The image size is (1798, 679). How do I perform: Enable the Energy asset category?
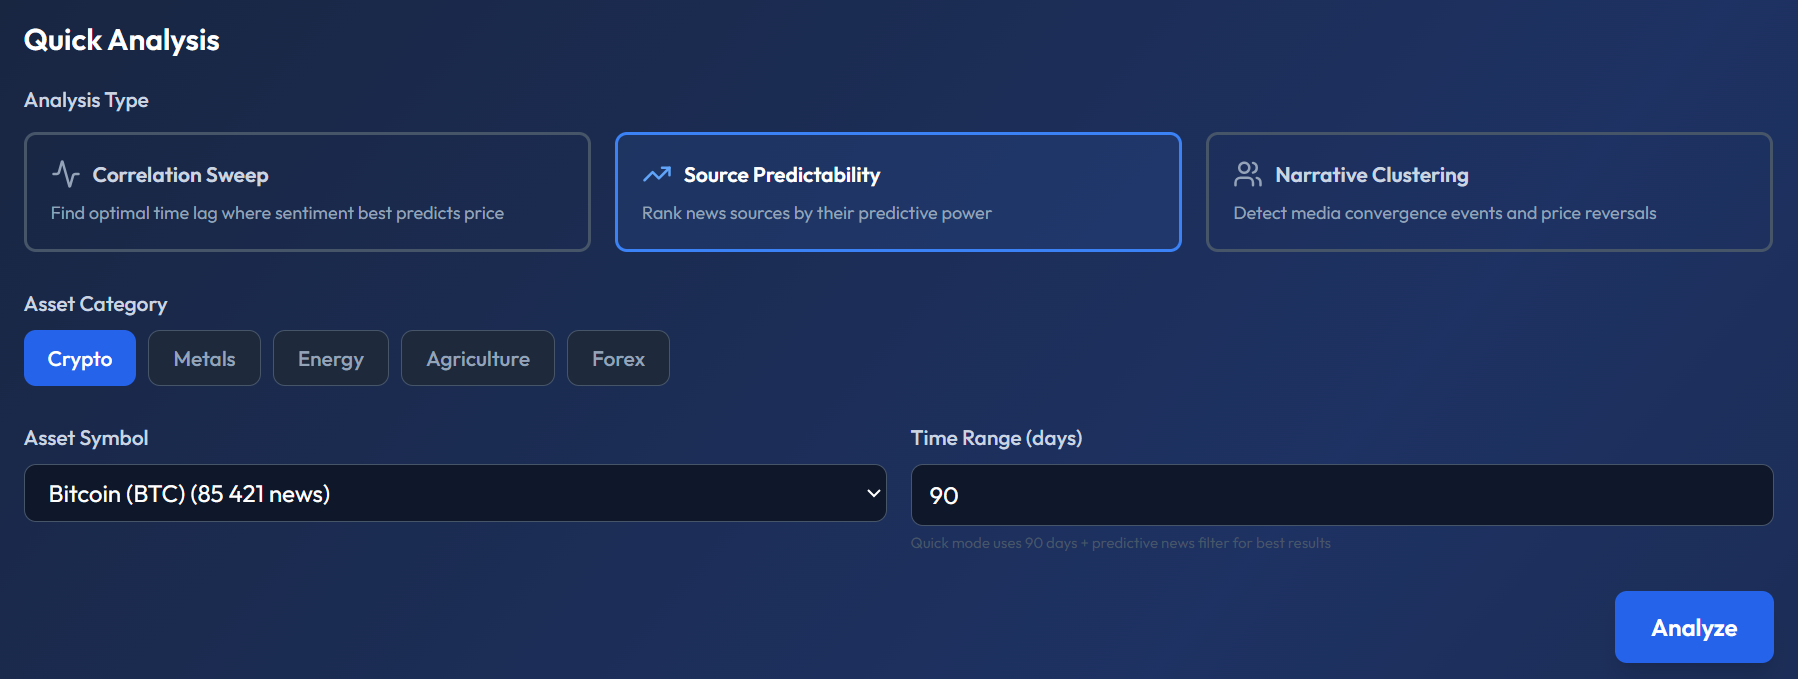(x=330, y=358)
